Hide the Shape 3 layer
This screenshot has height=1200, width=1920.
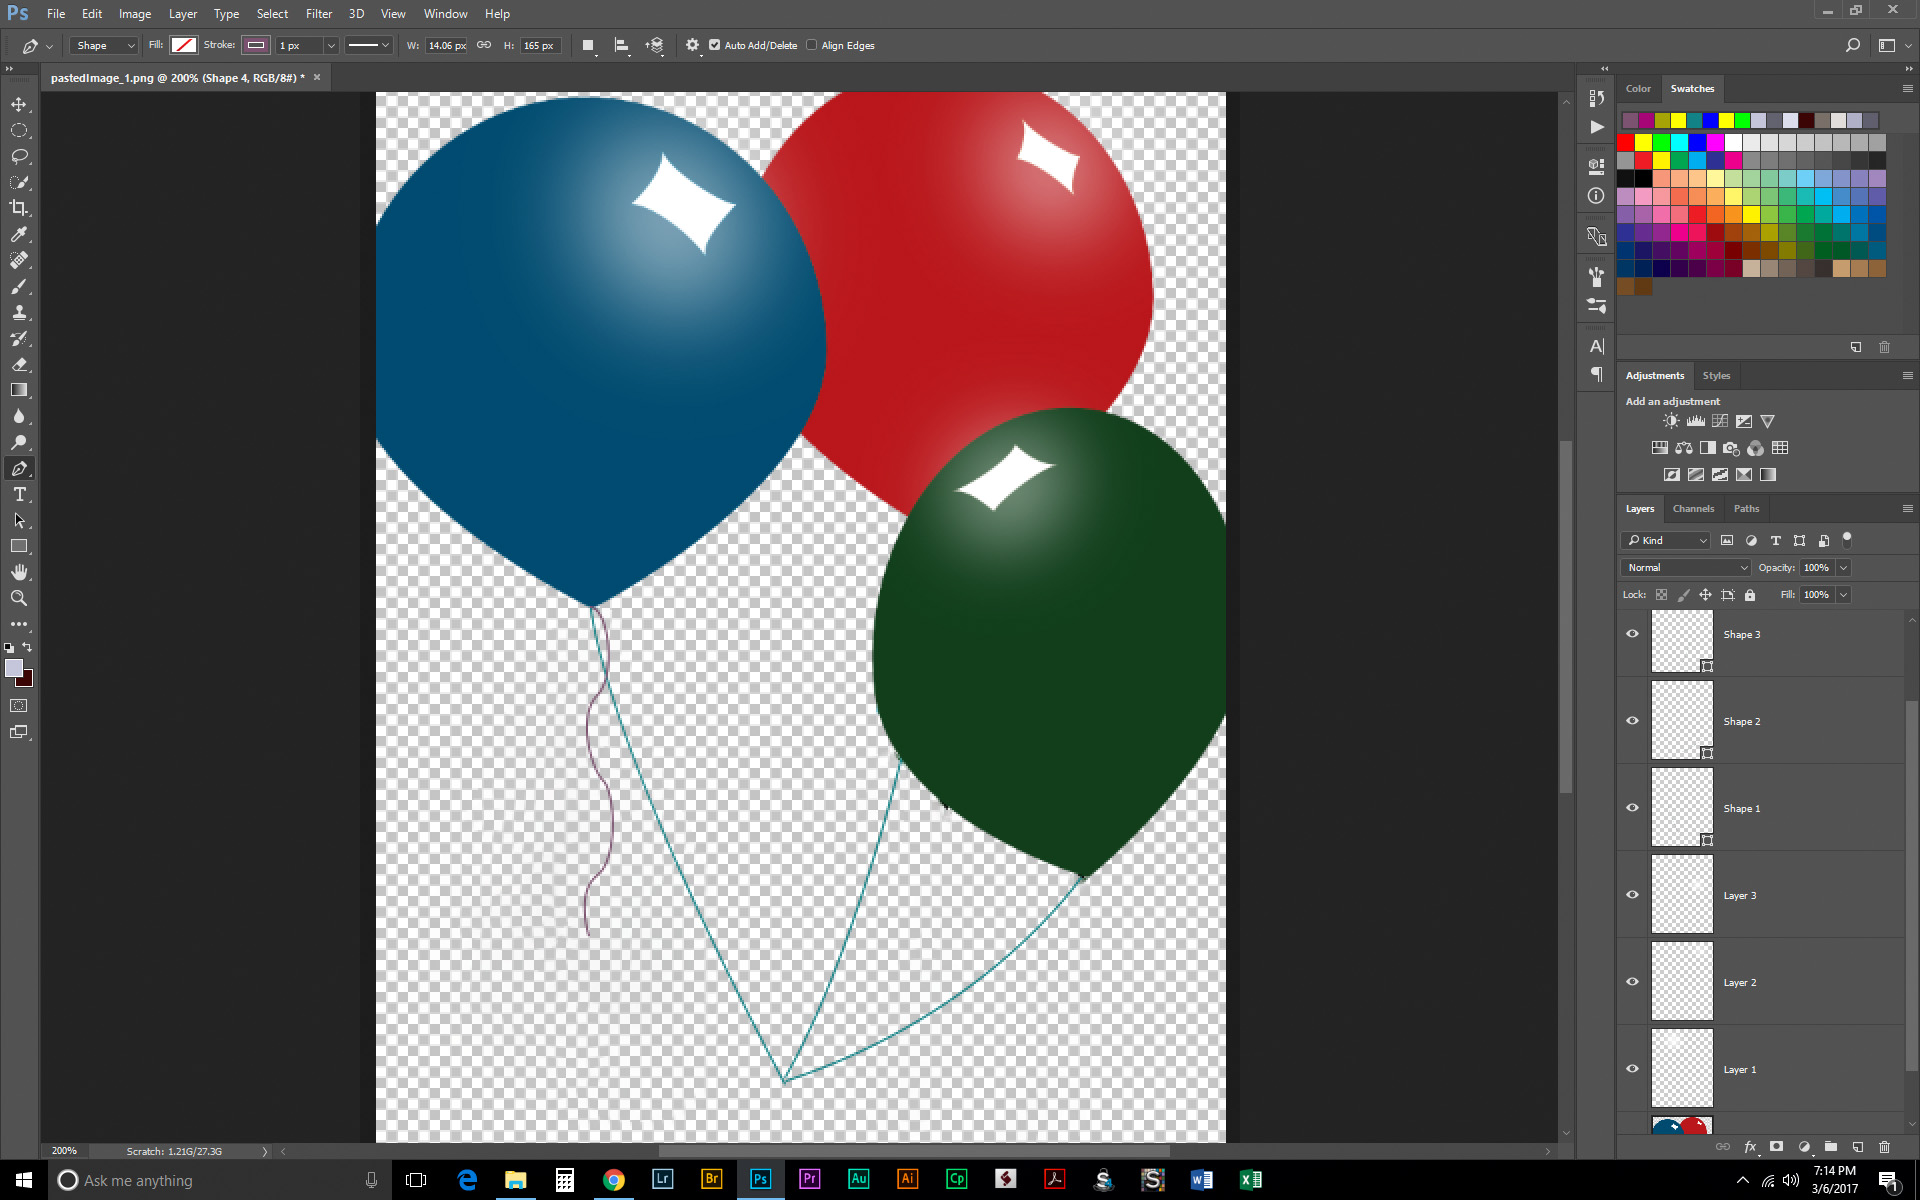[x=1632, y=634]
